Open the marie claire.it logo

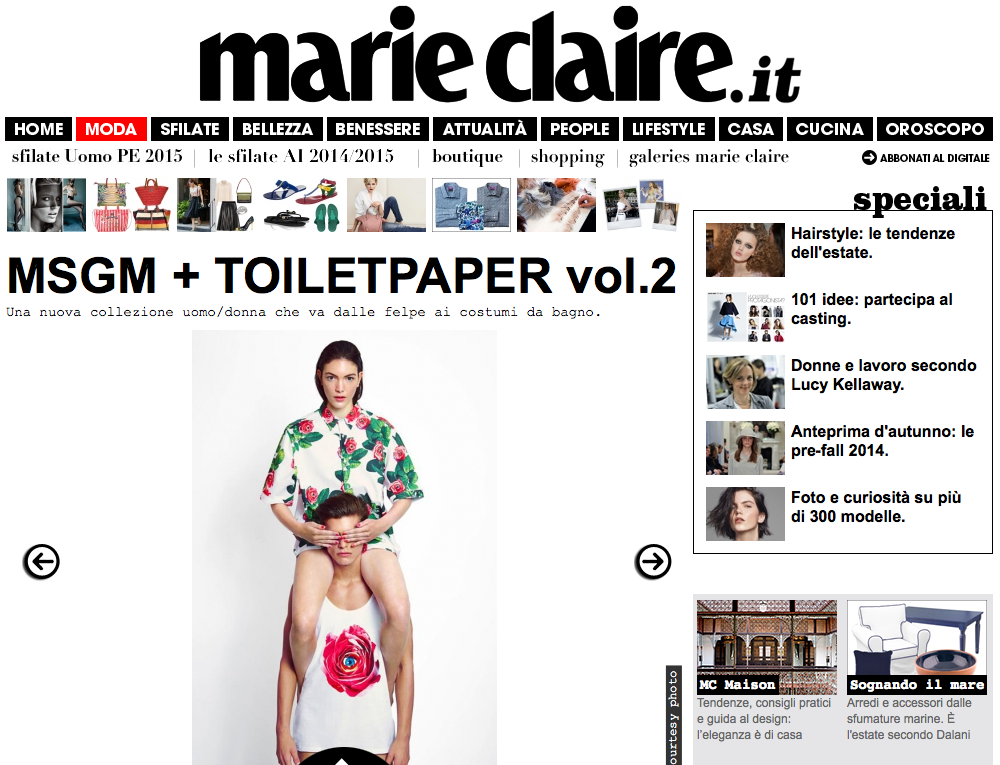(x=500, y=56)
